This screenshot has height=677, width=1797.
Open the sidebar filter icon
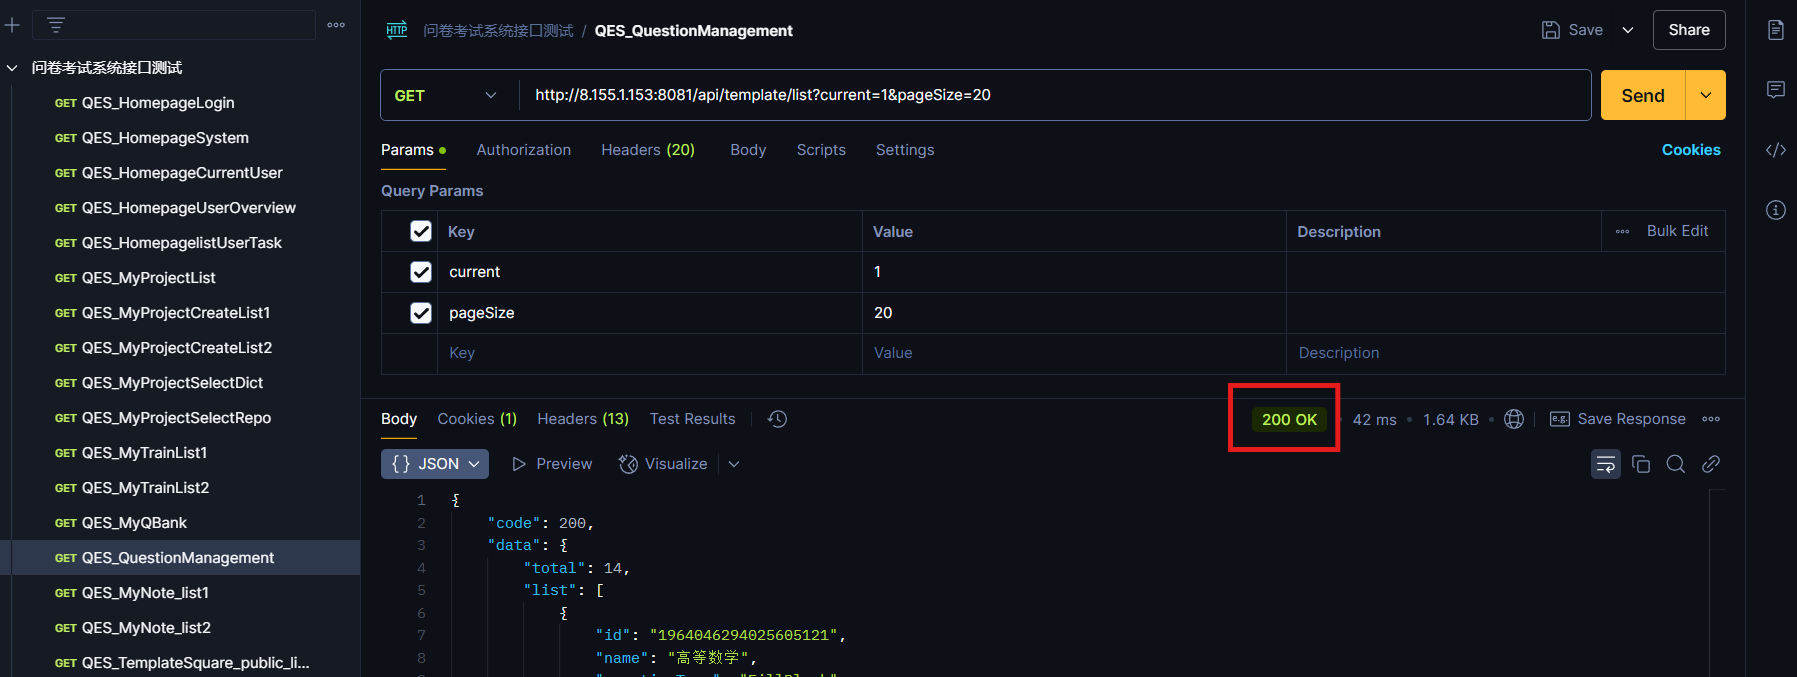[56, 25]
